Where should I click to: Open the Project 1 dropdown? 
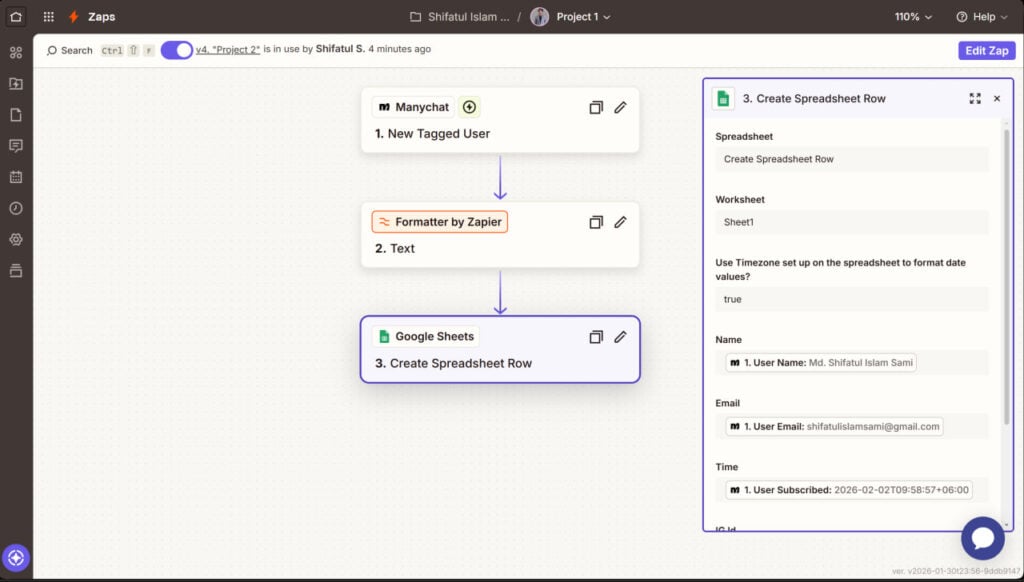pos(583,17)
